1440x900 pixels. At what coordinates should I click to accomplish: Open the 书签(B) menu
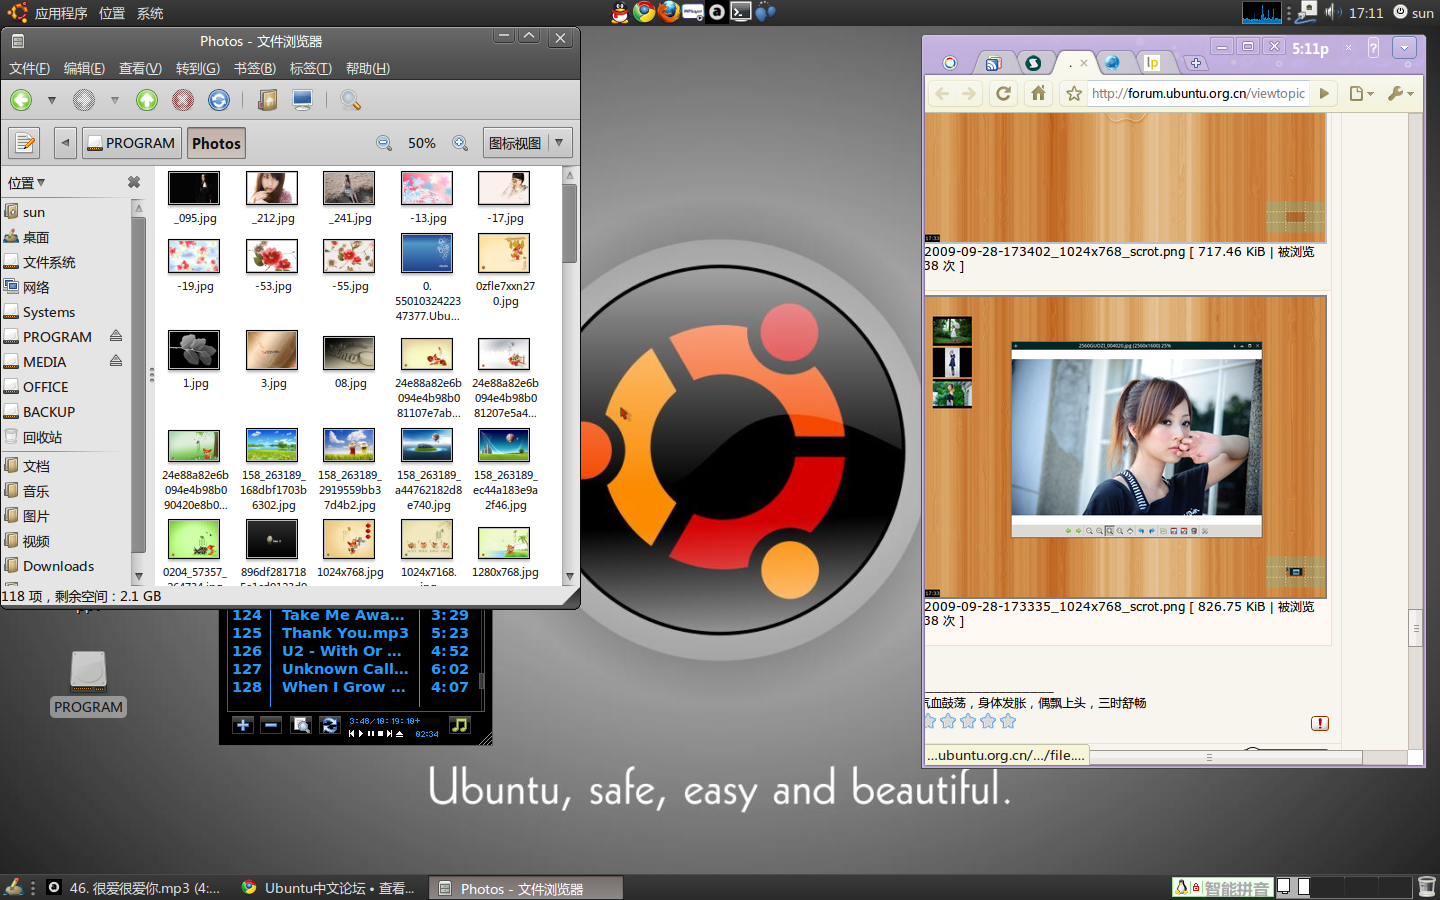pos(254,68)
